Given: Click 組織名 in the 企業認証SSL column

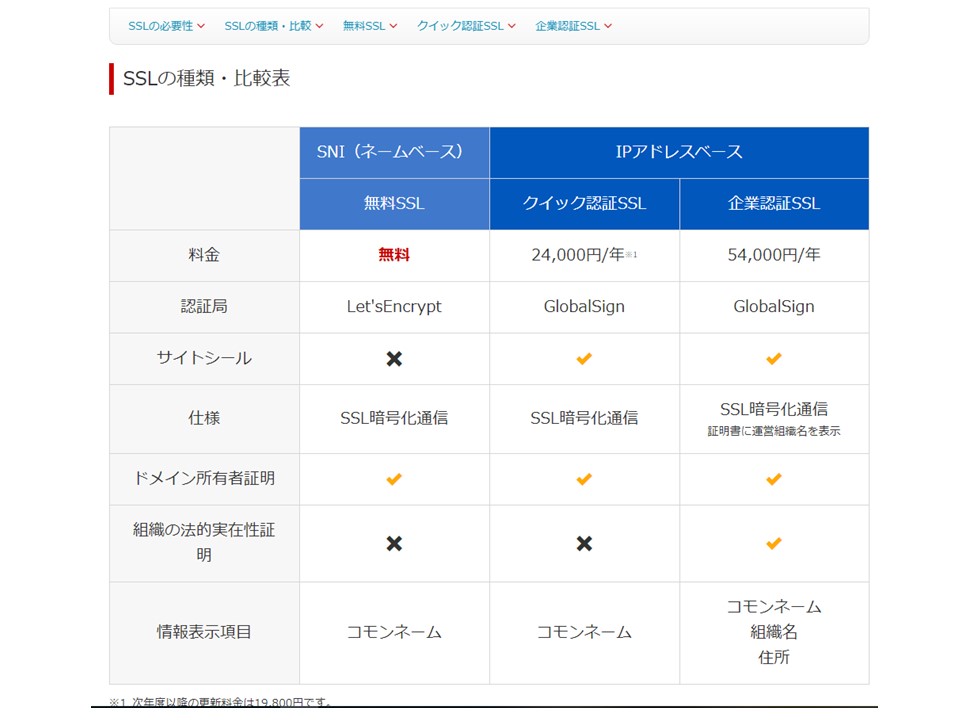Looking at the screenshot, I should pyautogui.click(x=774, y=632).
